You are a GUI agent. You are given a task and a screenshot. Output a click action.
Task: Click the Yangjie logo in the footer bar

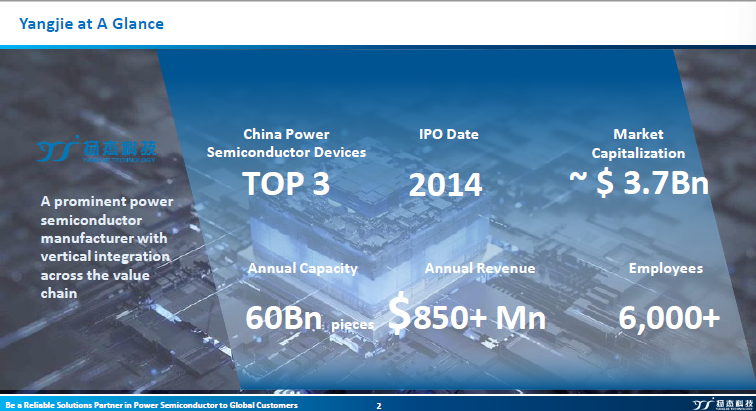(723, 404)
